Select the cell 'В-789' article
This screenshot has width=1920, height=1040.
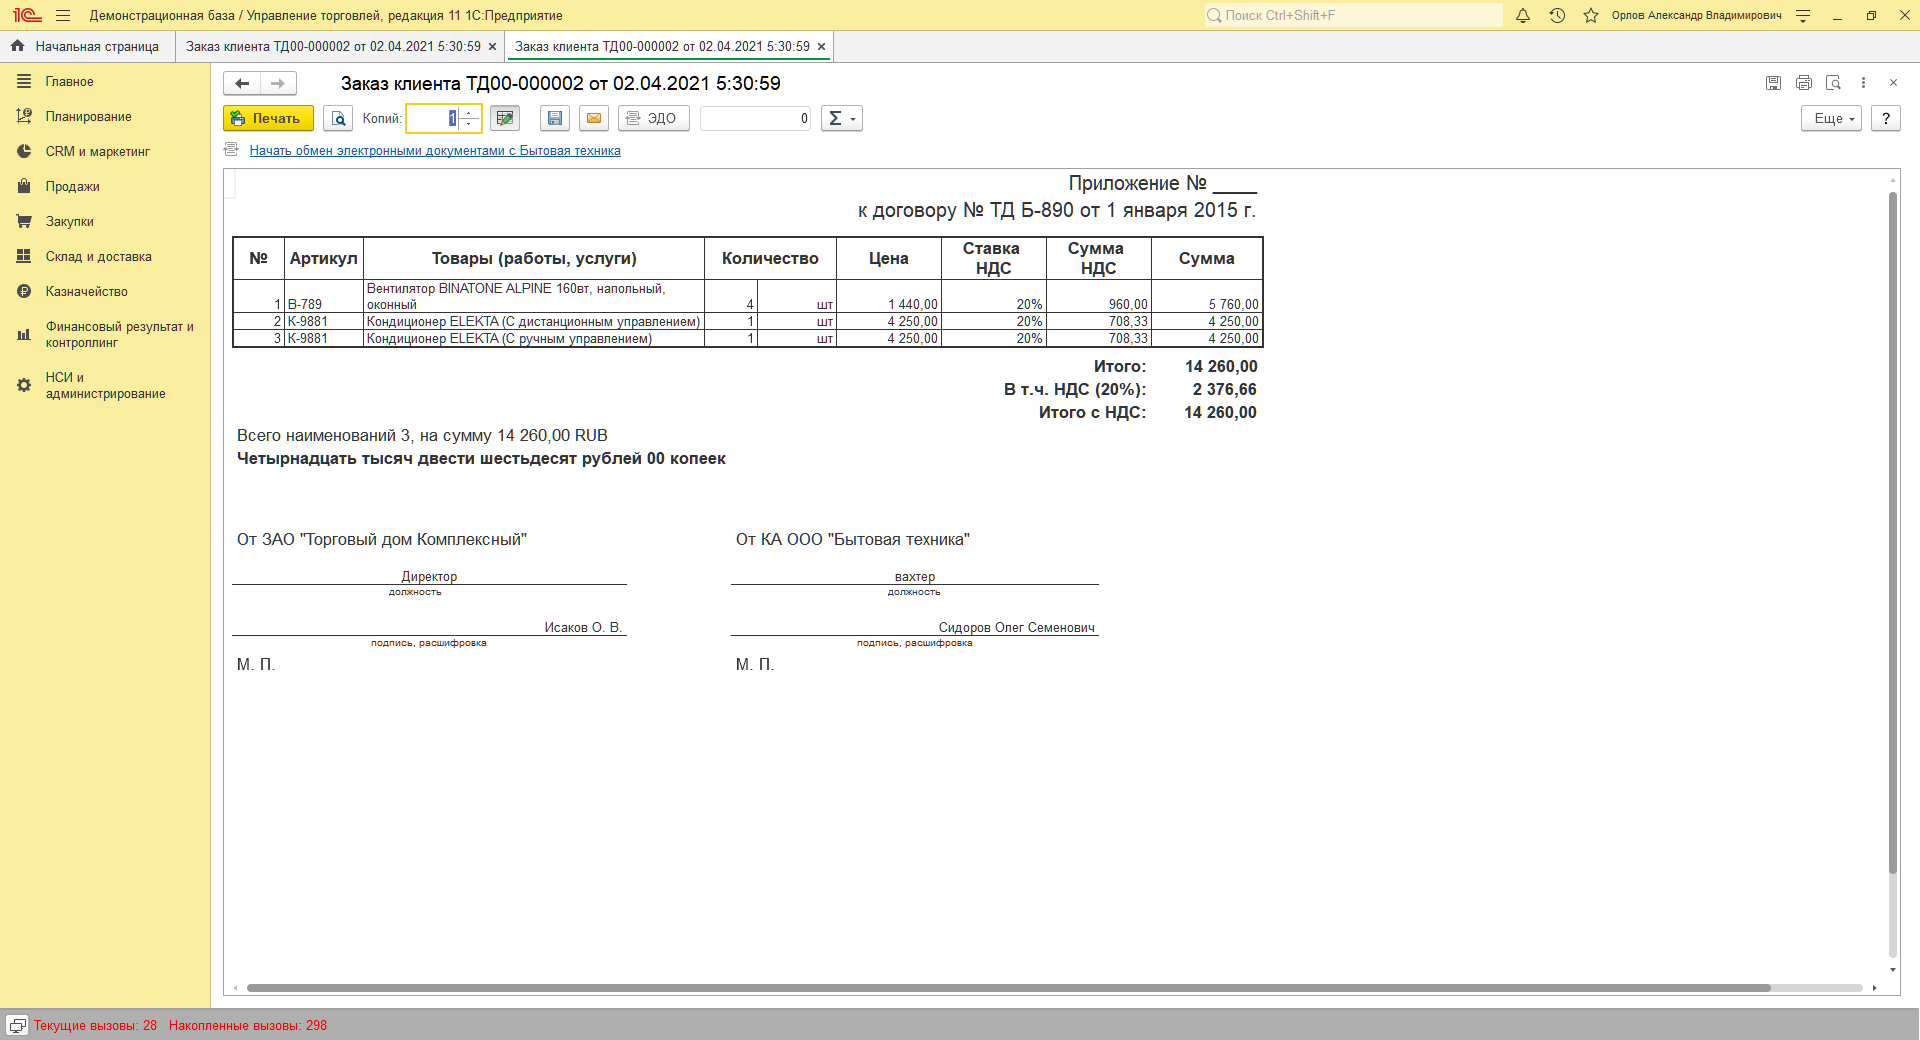pos(324,296)
